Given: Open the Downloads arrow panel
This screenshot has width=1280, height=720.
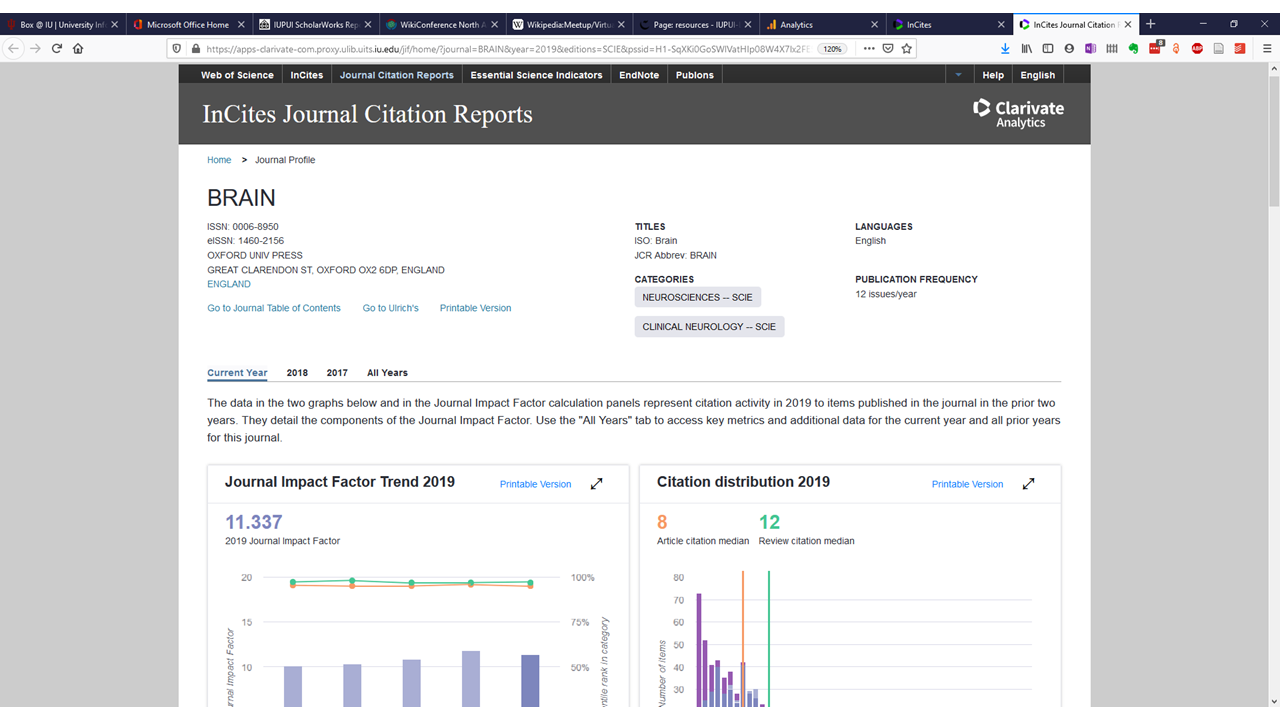Looking at the screenshot, I should pos(1005,48).
